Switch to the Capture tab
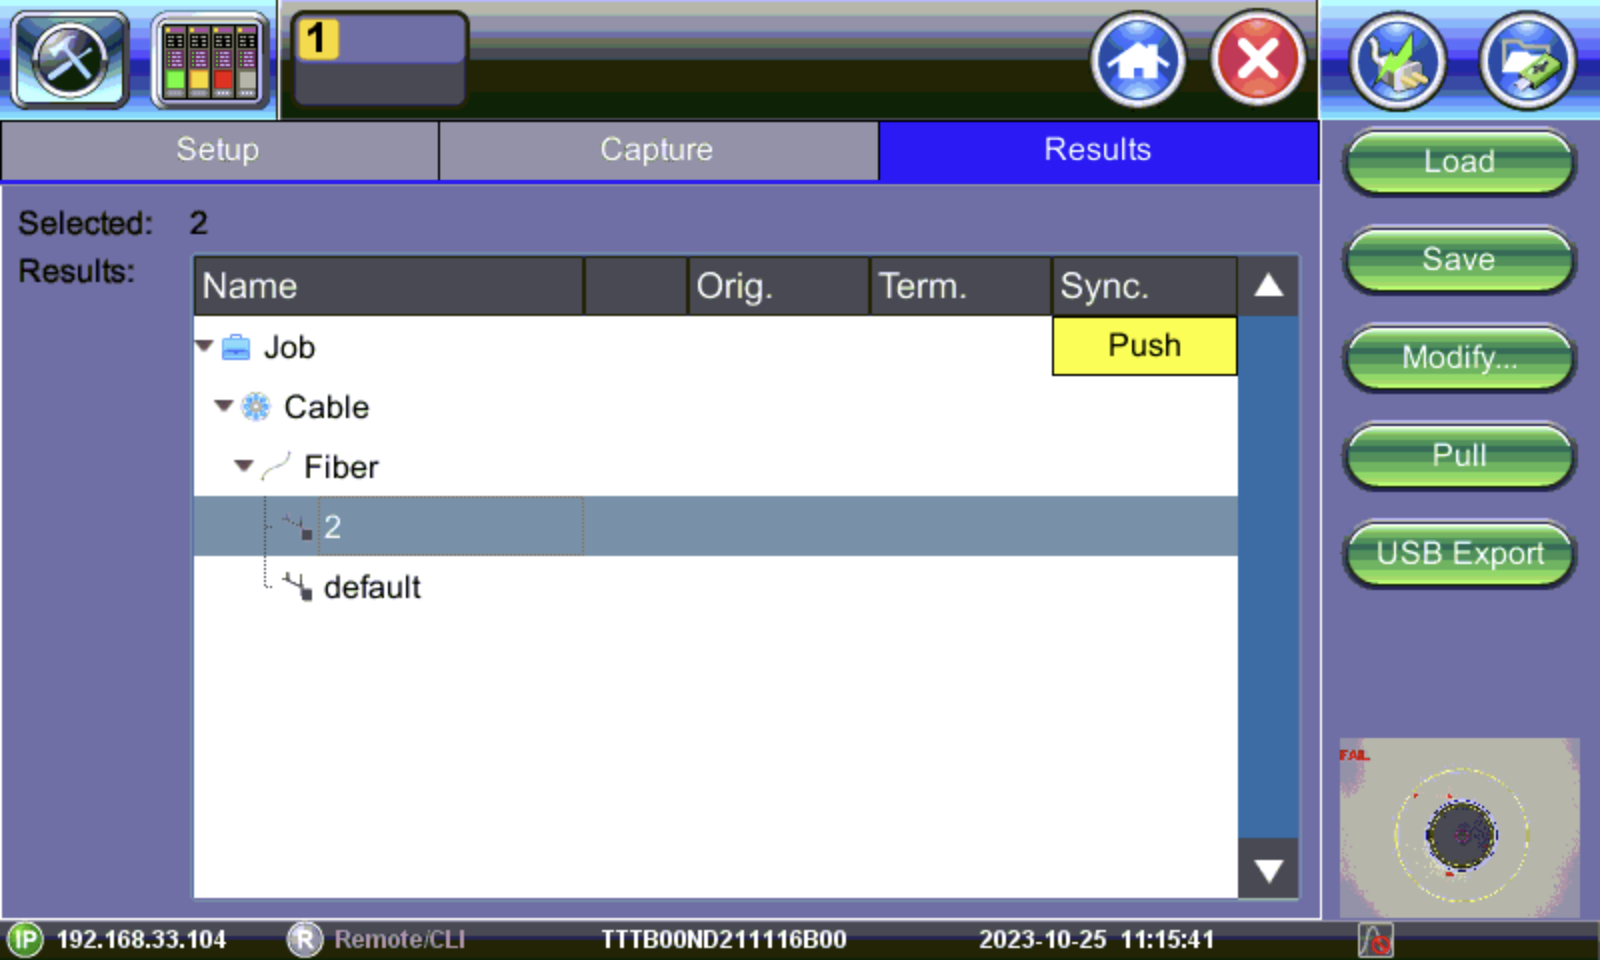Image resolution: width=1600 pixels, height=960 pixels. tap(657, 150)
